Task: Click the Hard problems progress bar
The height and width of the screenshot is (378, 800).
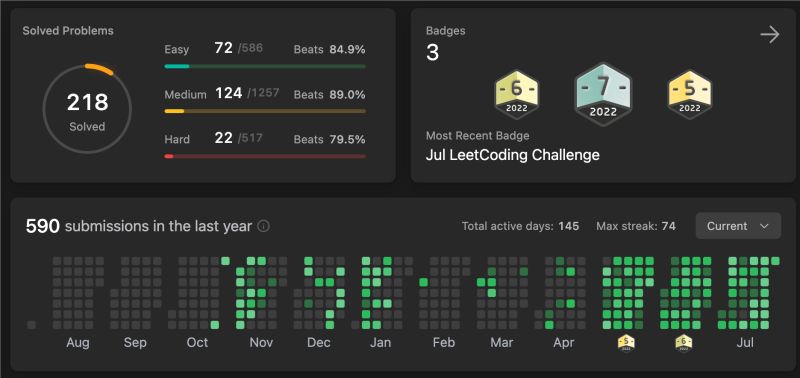Action: tap(265, 156)
